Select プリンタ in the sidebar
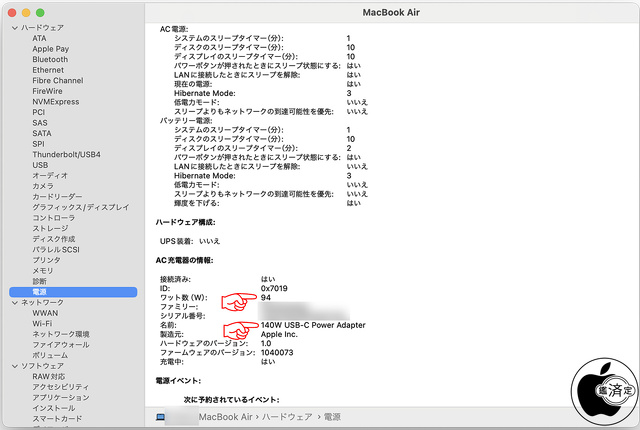This screenshot has height=430, width=640. tap(46, 260)
